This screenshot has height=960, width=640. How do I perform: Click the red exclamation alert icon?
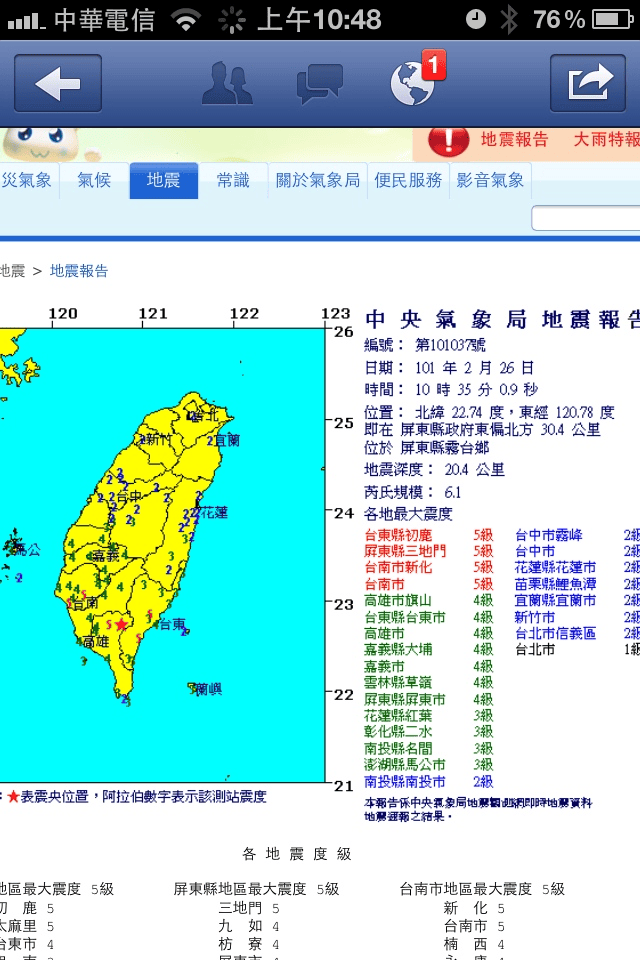pyautogui.click(x=449, y=140)
